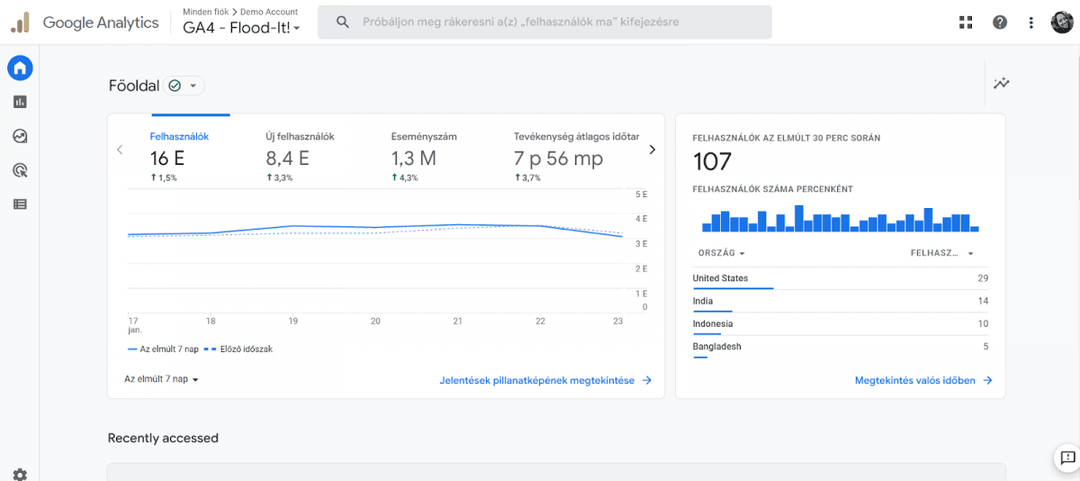Click the users-per-minute bar chart
This screenshot has height=481, width=1080.
pyautogui.click(x=840, y=220)
